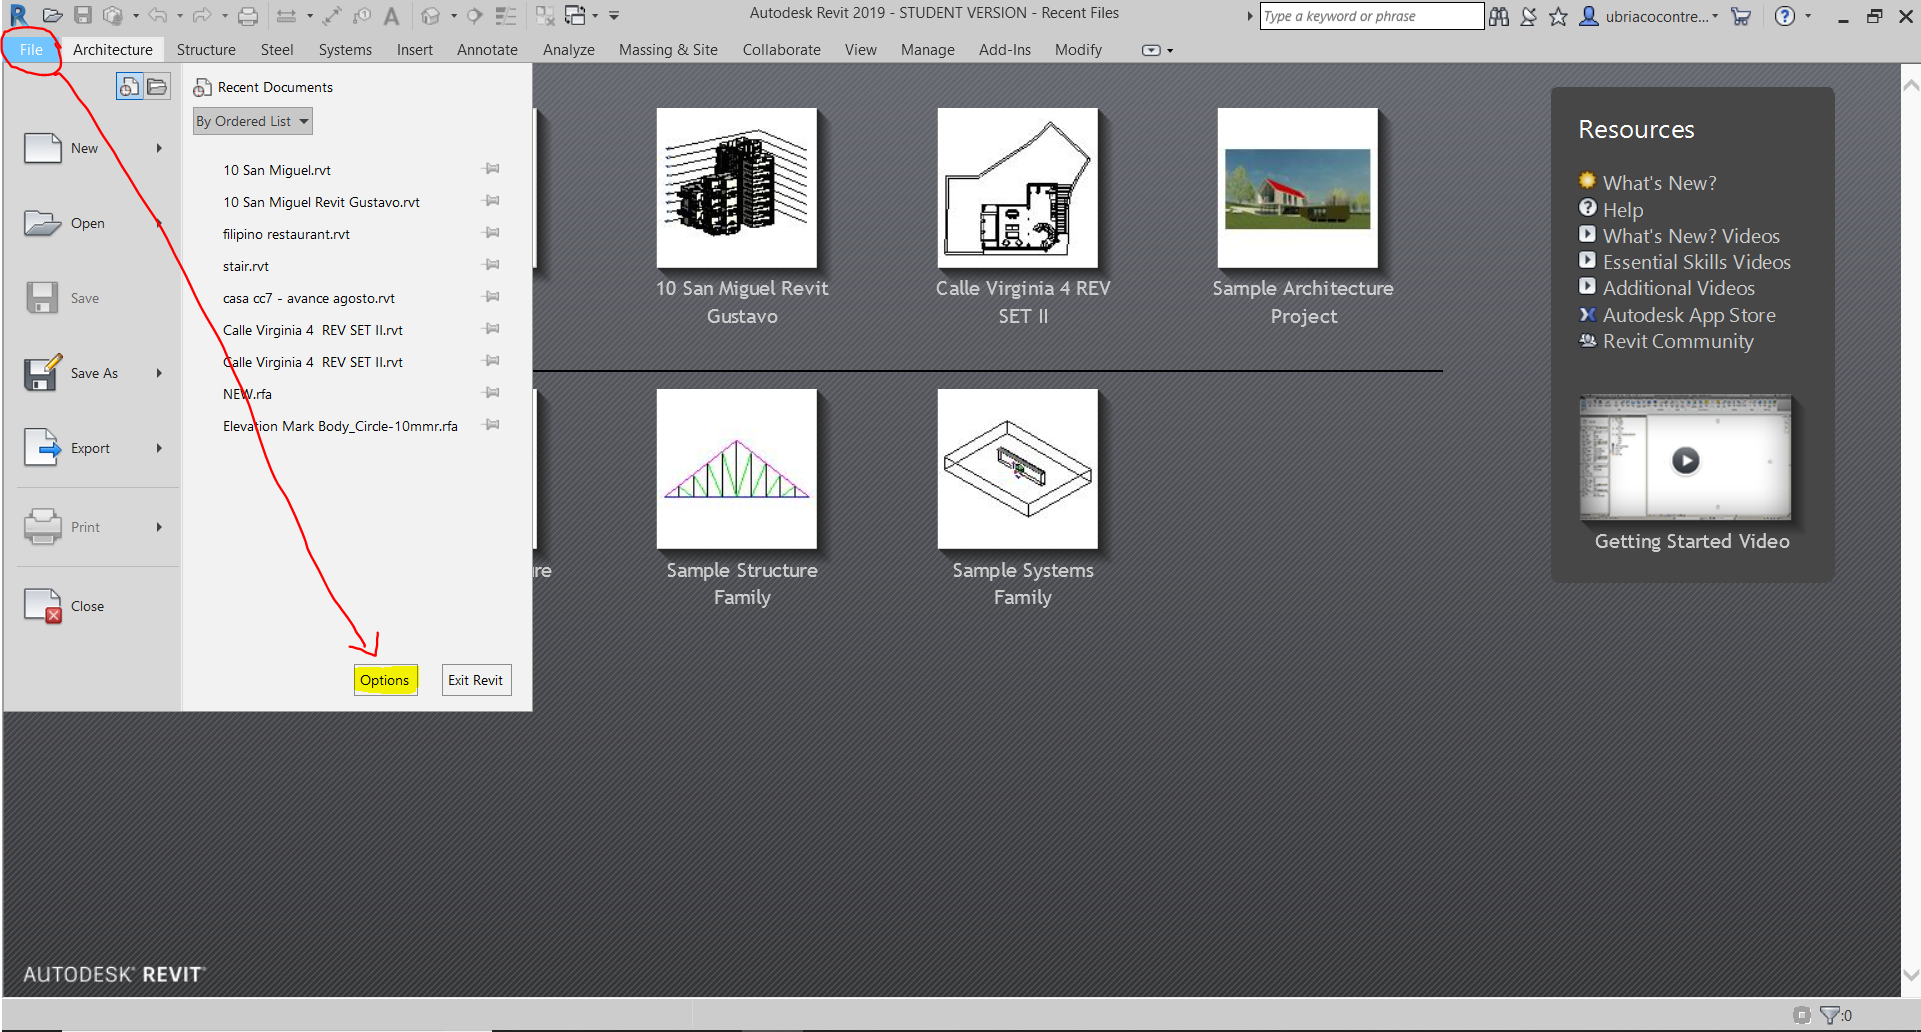Click the Exit Revit button
This screenshot has height=1032, width=1921.
click(476, 680)
